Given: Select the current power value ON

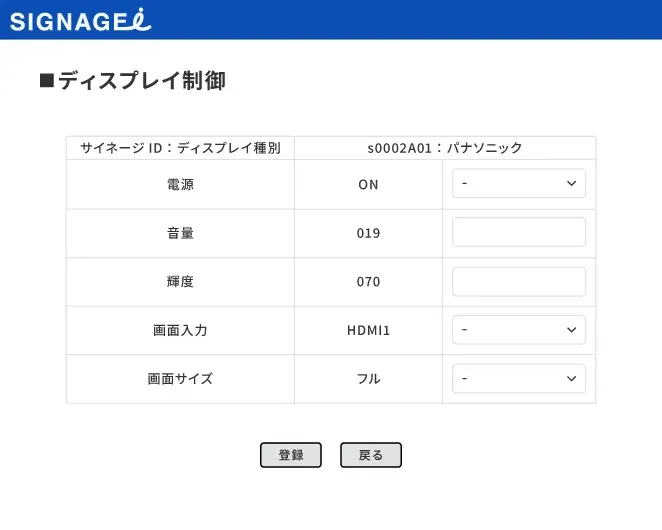Looking at the screenshot, I should click(368, 185).
